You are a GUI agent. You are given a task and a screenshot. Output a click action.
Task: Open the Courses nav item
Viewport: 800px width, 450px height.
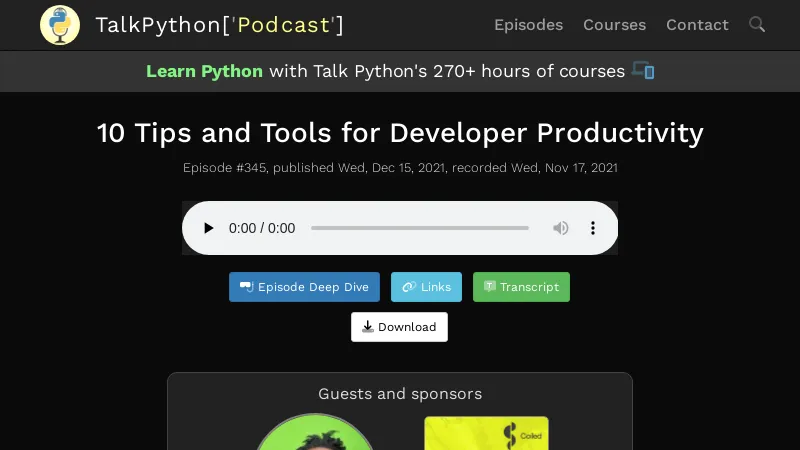pyautogui.click(x=614, y=25)
